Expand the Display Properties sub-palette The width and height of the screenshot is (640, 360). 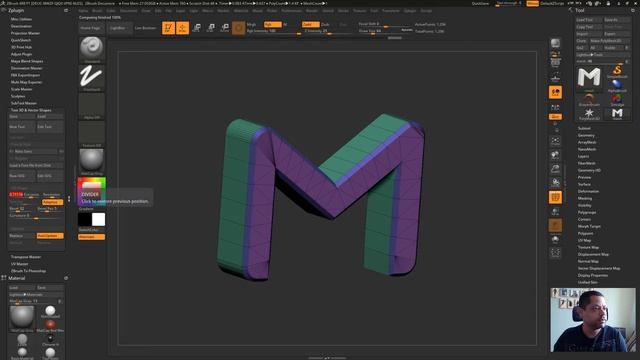tap(593, 275)
